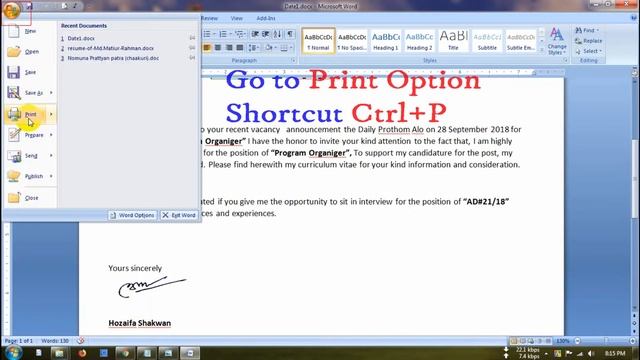Screen dimensions: 640x360
Task: Open Firefox from the taskbar
Action: (x=82, y=353)
